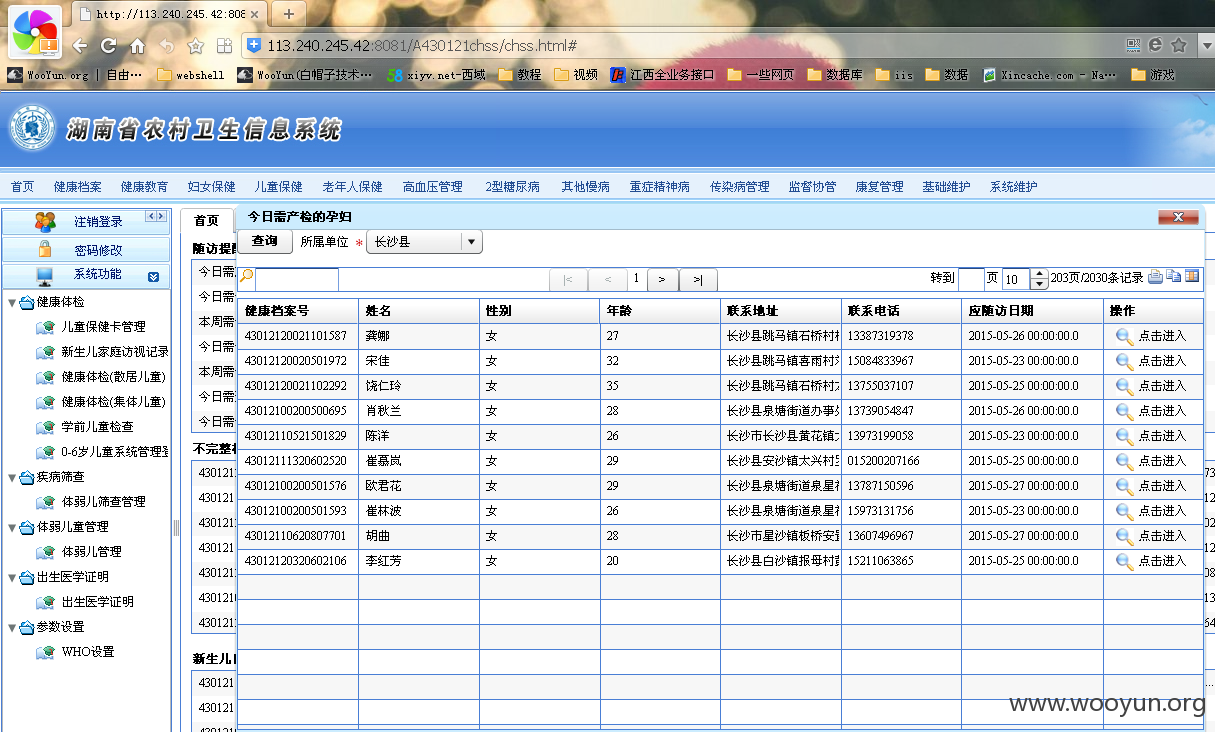Go to the browser home page icon
Image resolution: width=1215 pixels, height=732 pixels.
tap(137, 46)
